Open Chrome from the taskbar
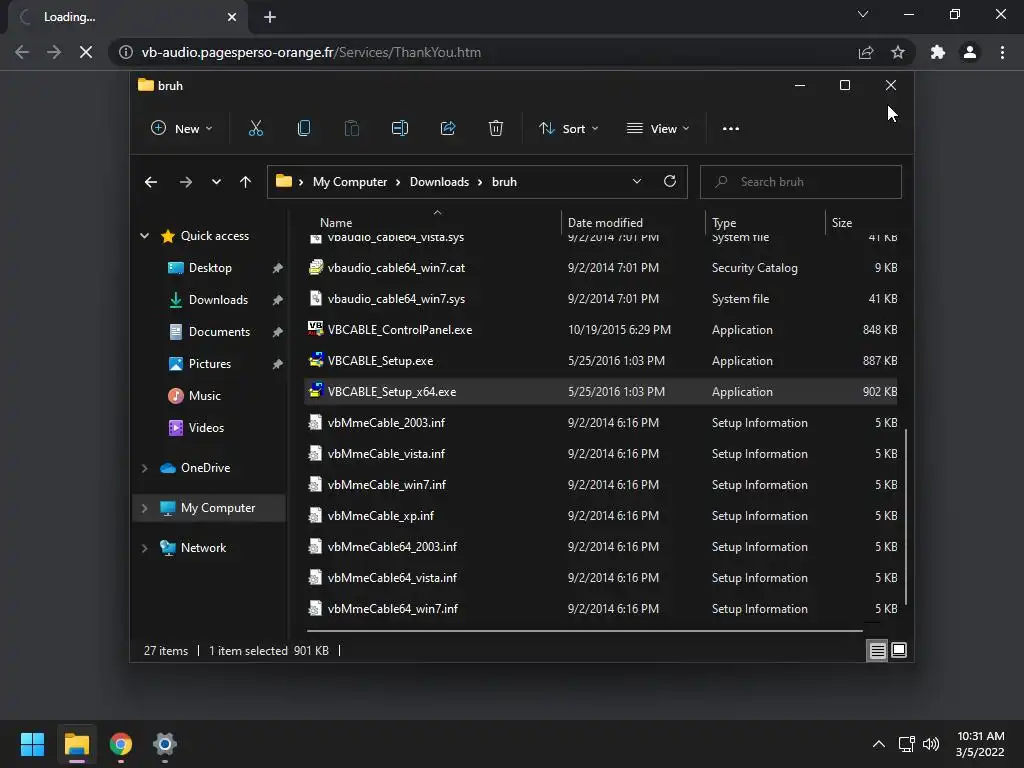This screenshot has width=1024, height=768. pyautogui.click(x=121, y=744)
